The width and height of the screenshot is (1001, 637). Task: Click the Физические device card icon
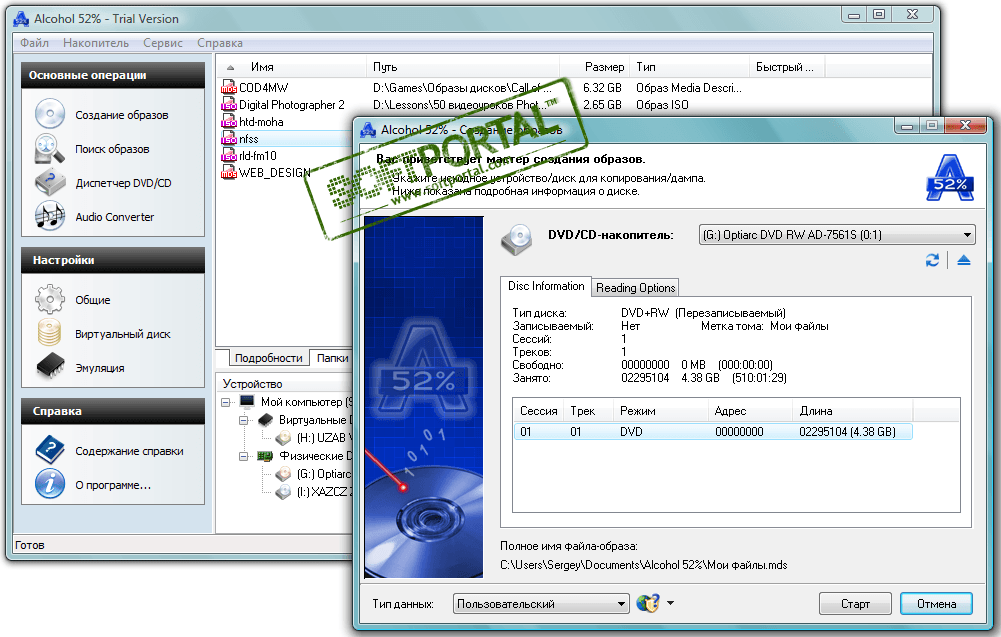coord(265,456)
